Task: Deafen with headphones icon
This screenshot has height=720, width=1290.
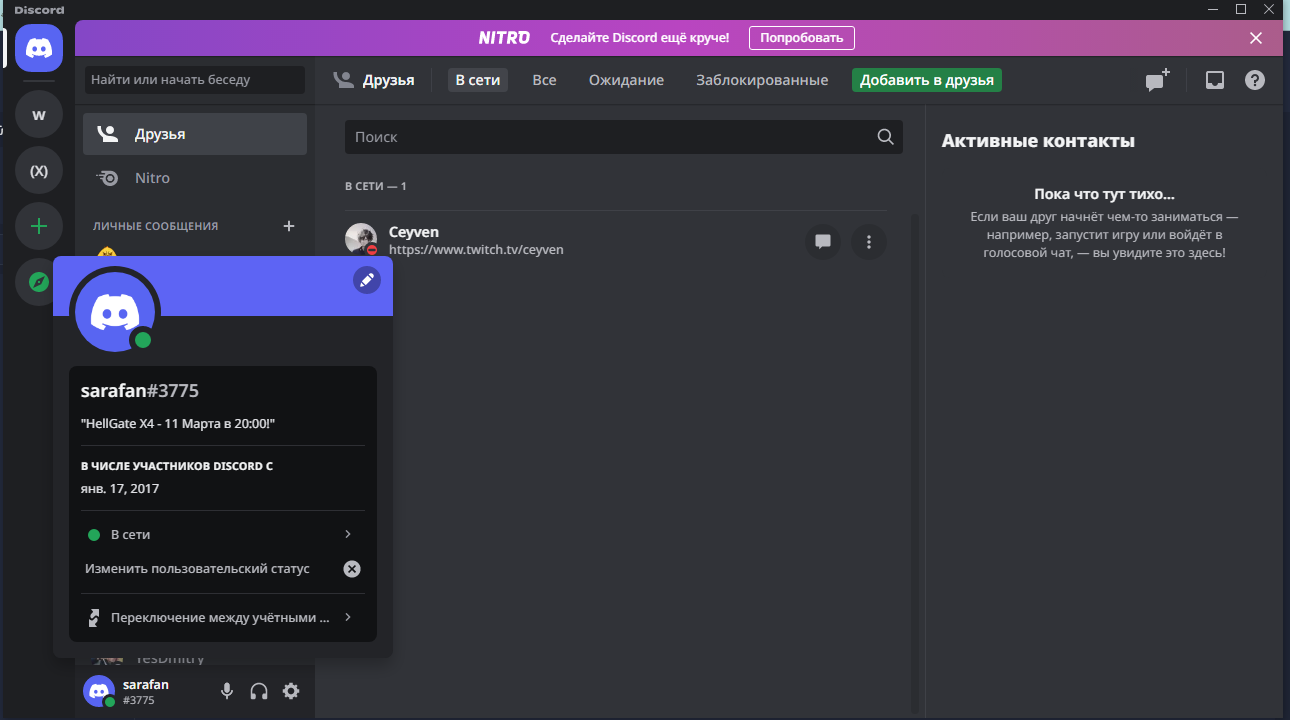Action: pyautogui.click(x=259, y=691)
